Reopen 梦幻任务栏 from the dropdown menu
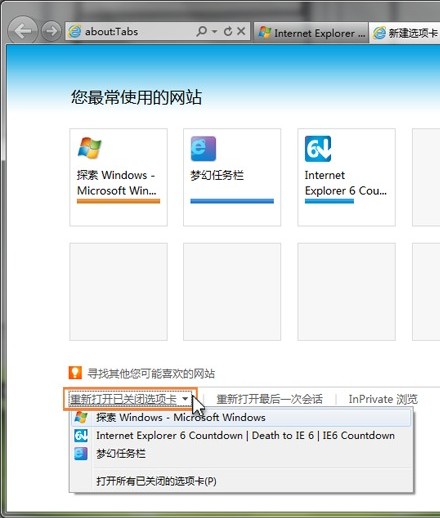The image size is (440, 518). 241,454
